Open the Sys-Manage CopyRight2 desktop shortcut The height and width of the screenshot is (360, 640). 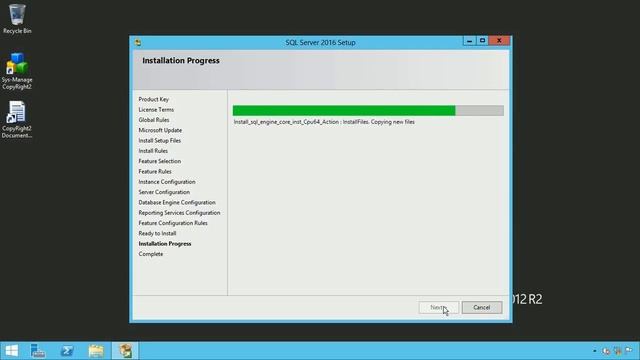coord(17,71)
